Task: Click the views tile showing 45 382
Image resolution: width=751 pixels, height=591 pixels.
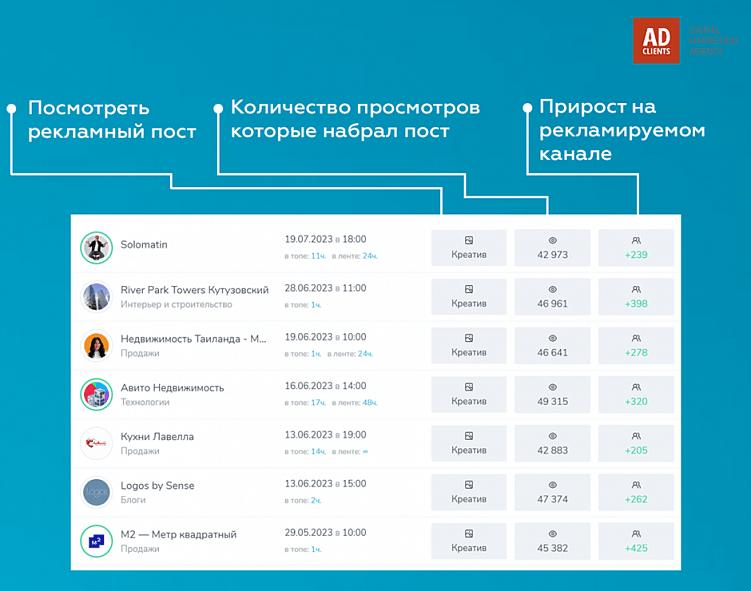Action: [x=552, y=541]
